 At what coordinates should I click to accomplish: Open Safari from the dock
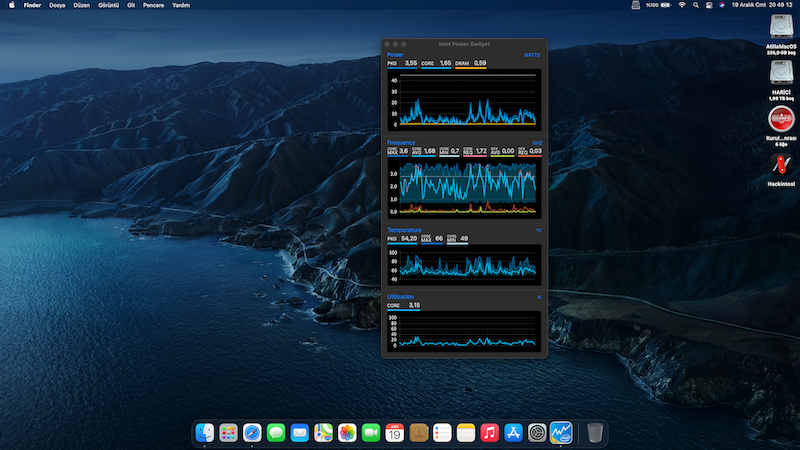coord(252,433)
